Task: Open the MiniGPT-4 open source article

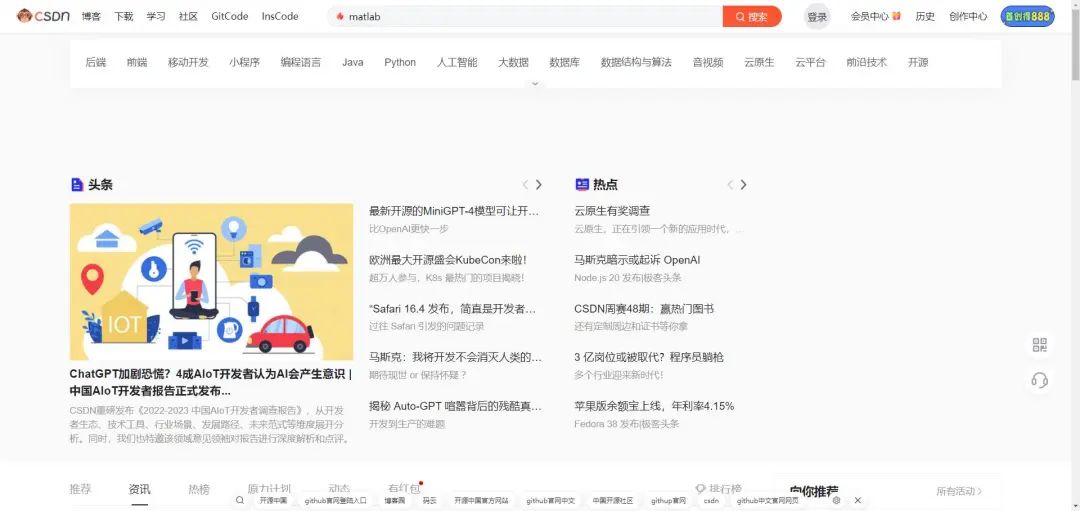Action: coord(454,211)
